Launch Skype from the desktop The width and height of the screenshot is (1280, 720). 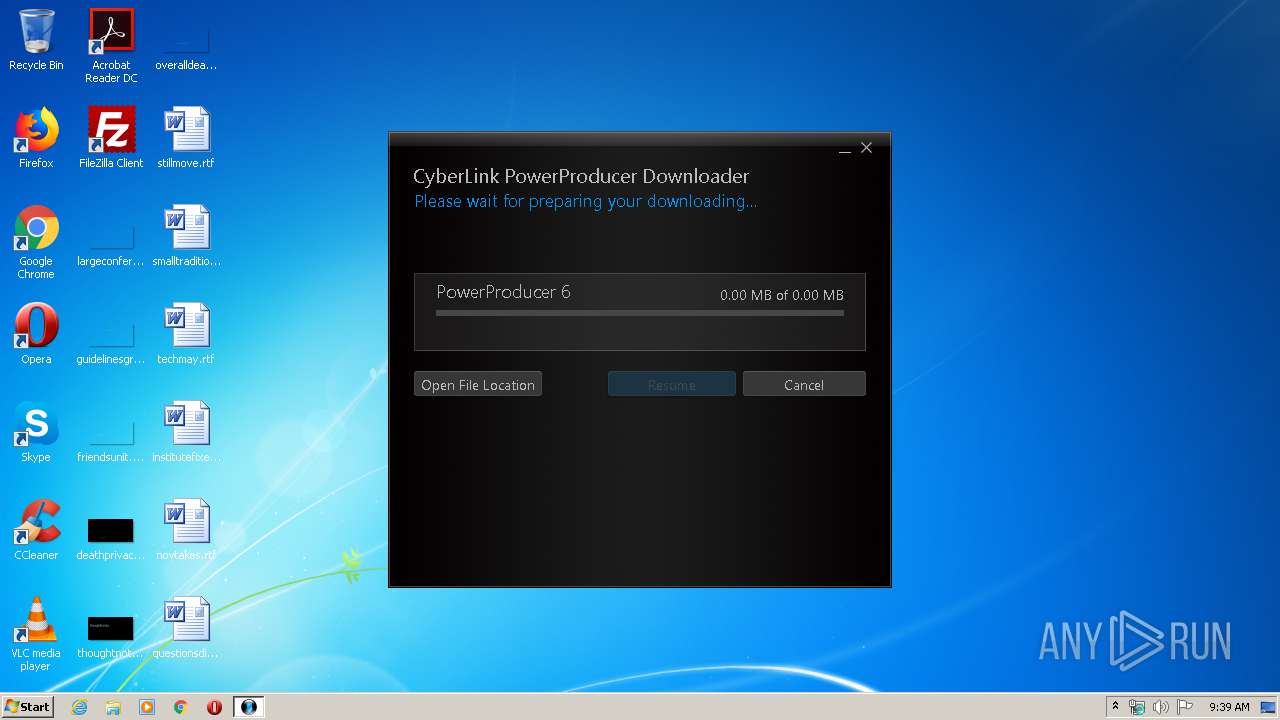pos(36,432)
